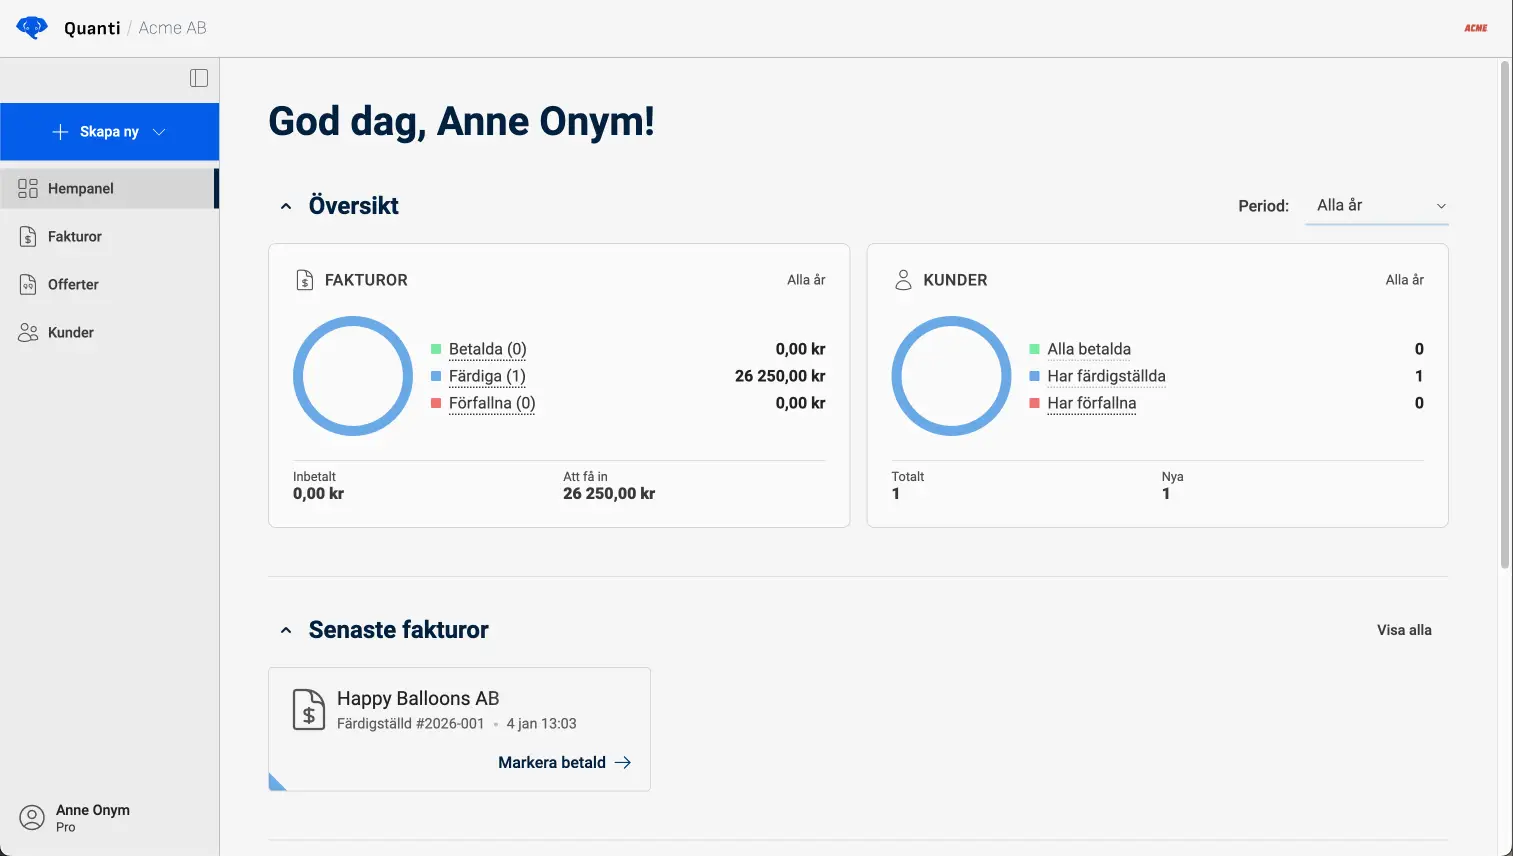
Task: Collapse the Senaste fakturor section
Action: (x=286, y=630)
